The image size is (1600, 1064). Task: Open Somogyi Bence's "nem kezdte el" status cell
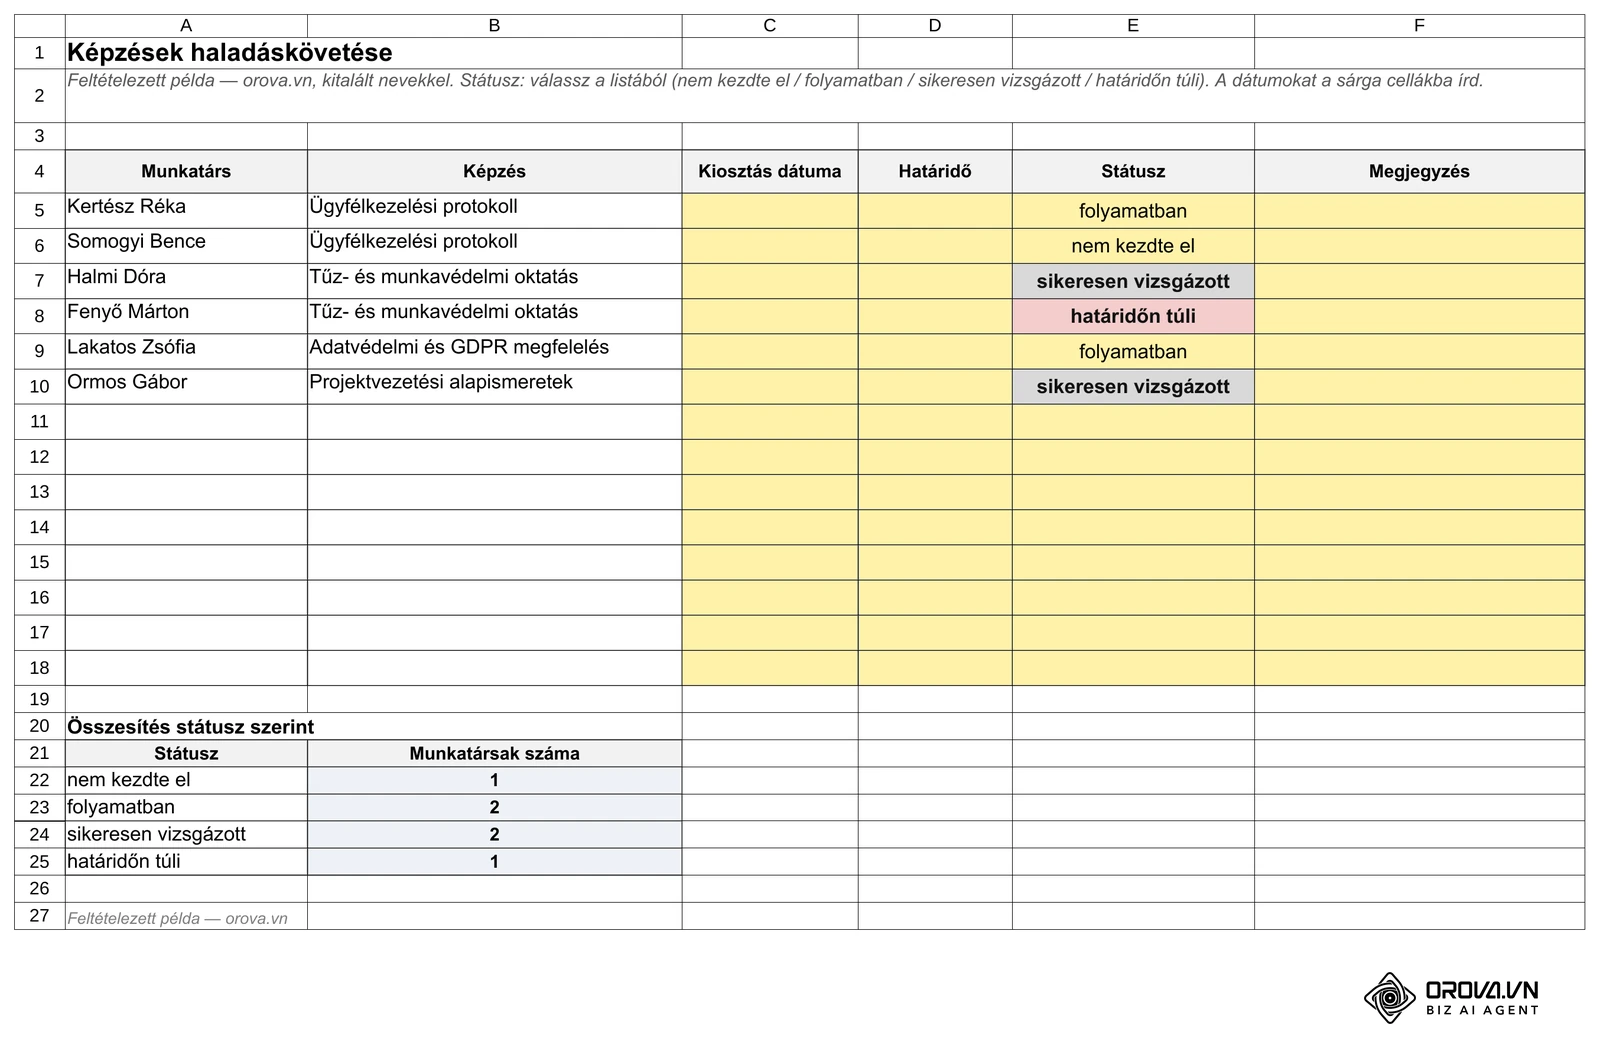tap(1133, 246)
